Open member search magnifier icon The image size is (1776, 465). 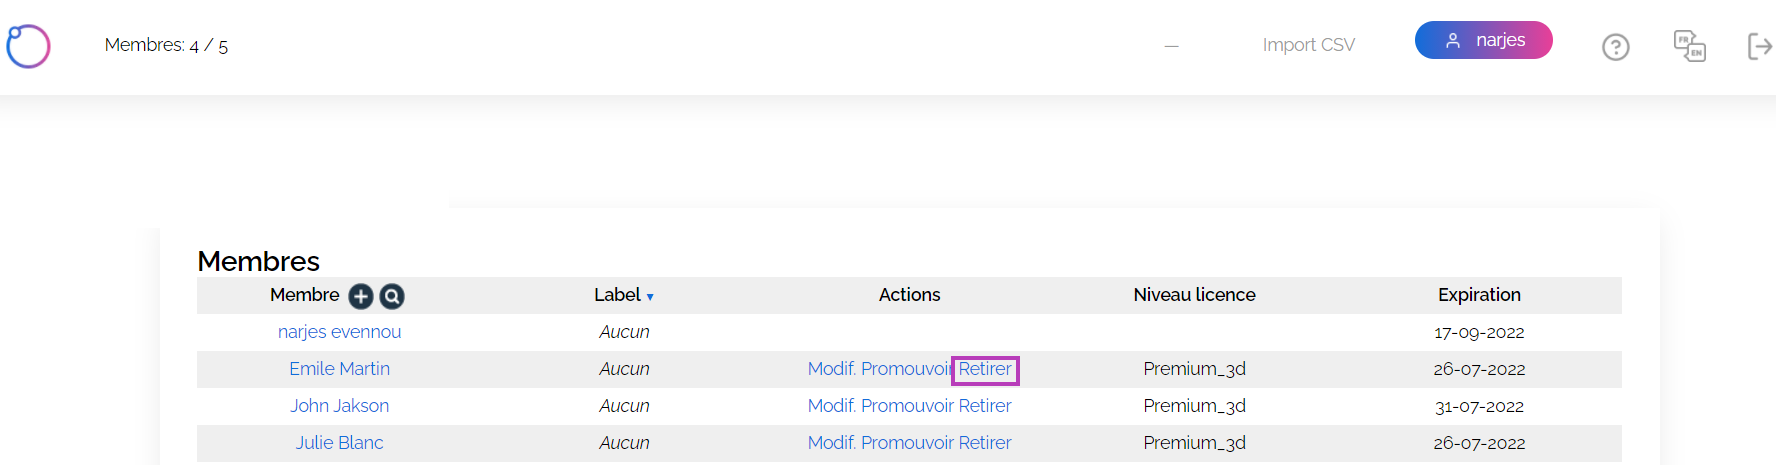click(x=392, y=296)
